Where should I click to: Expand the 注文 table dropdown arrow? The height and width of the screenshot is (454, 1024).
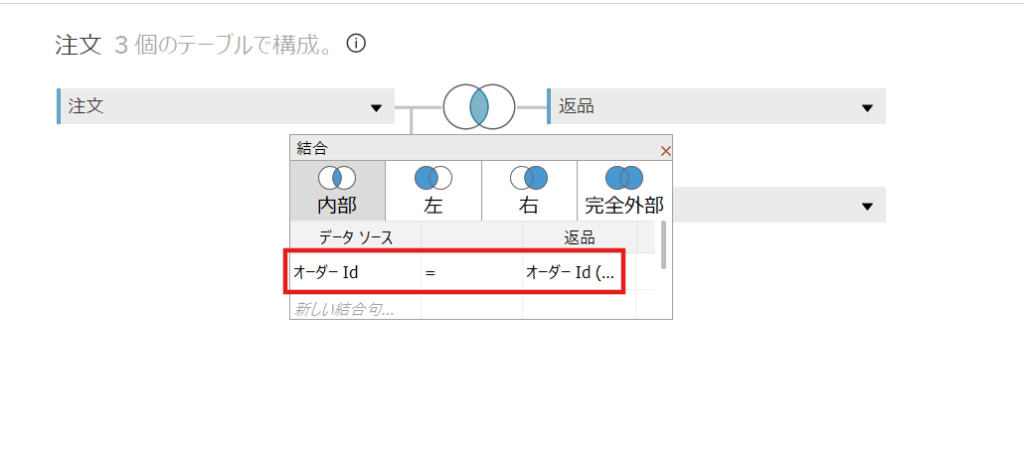[x=376, y=107]
